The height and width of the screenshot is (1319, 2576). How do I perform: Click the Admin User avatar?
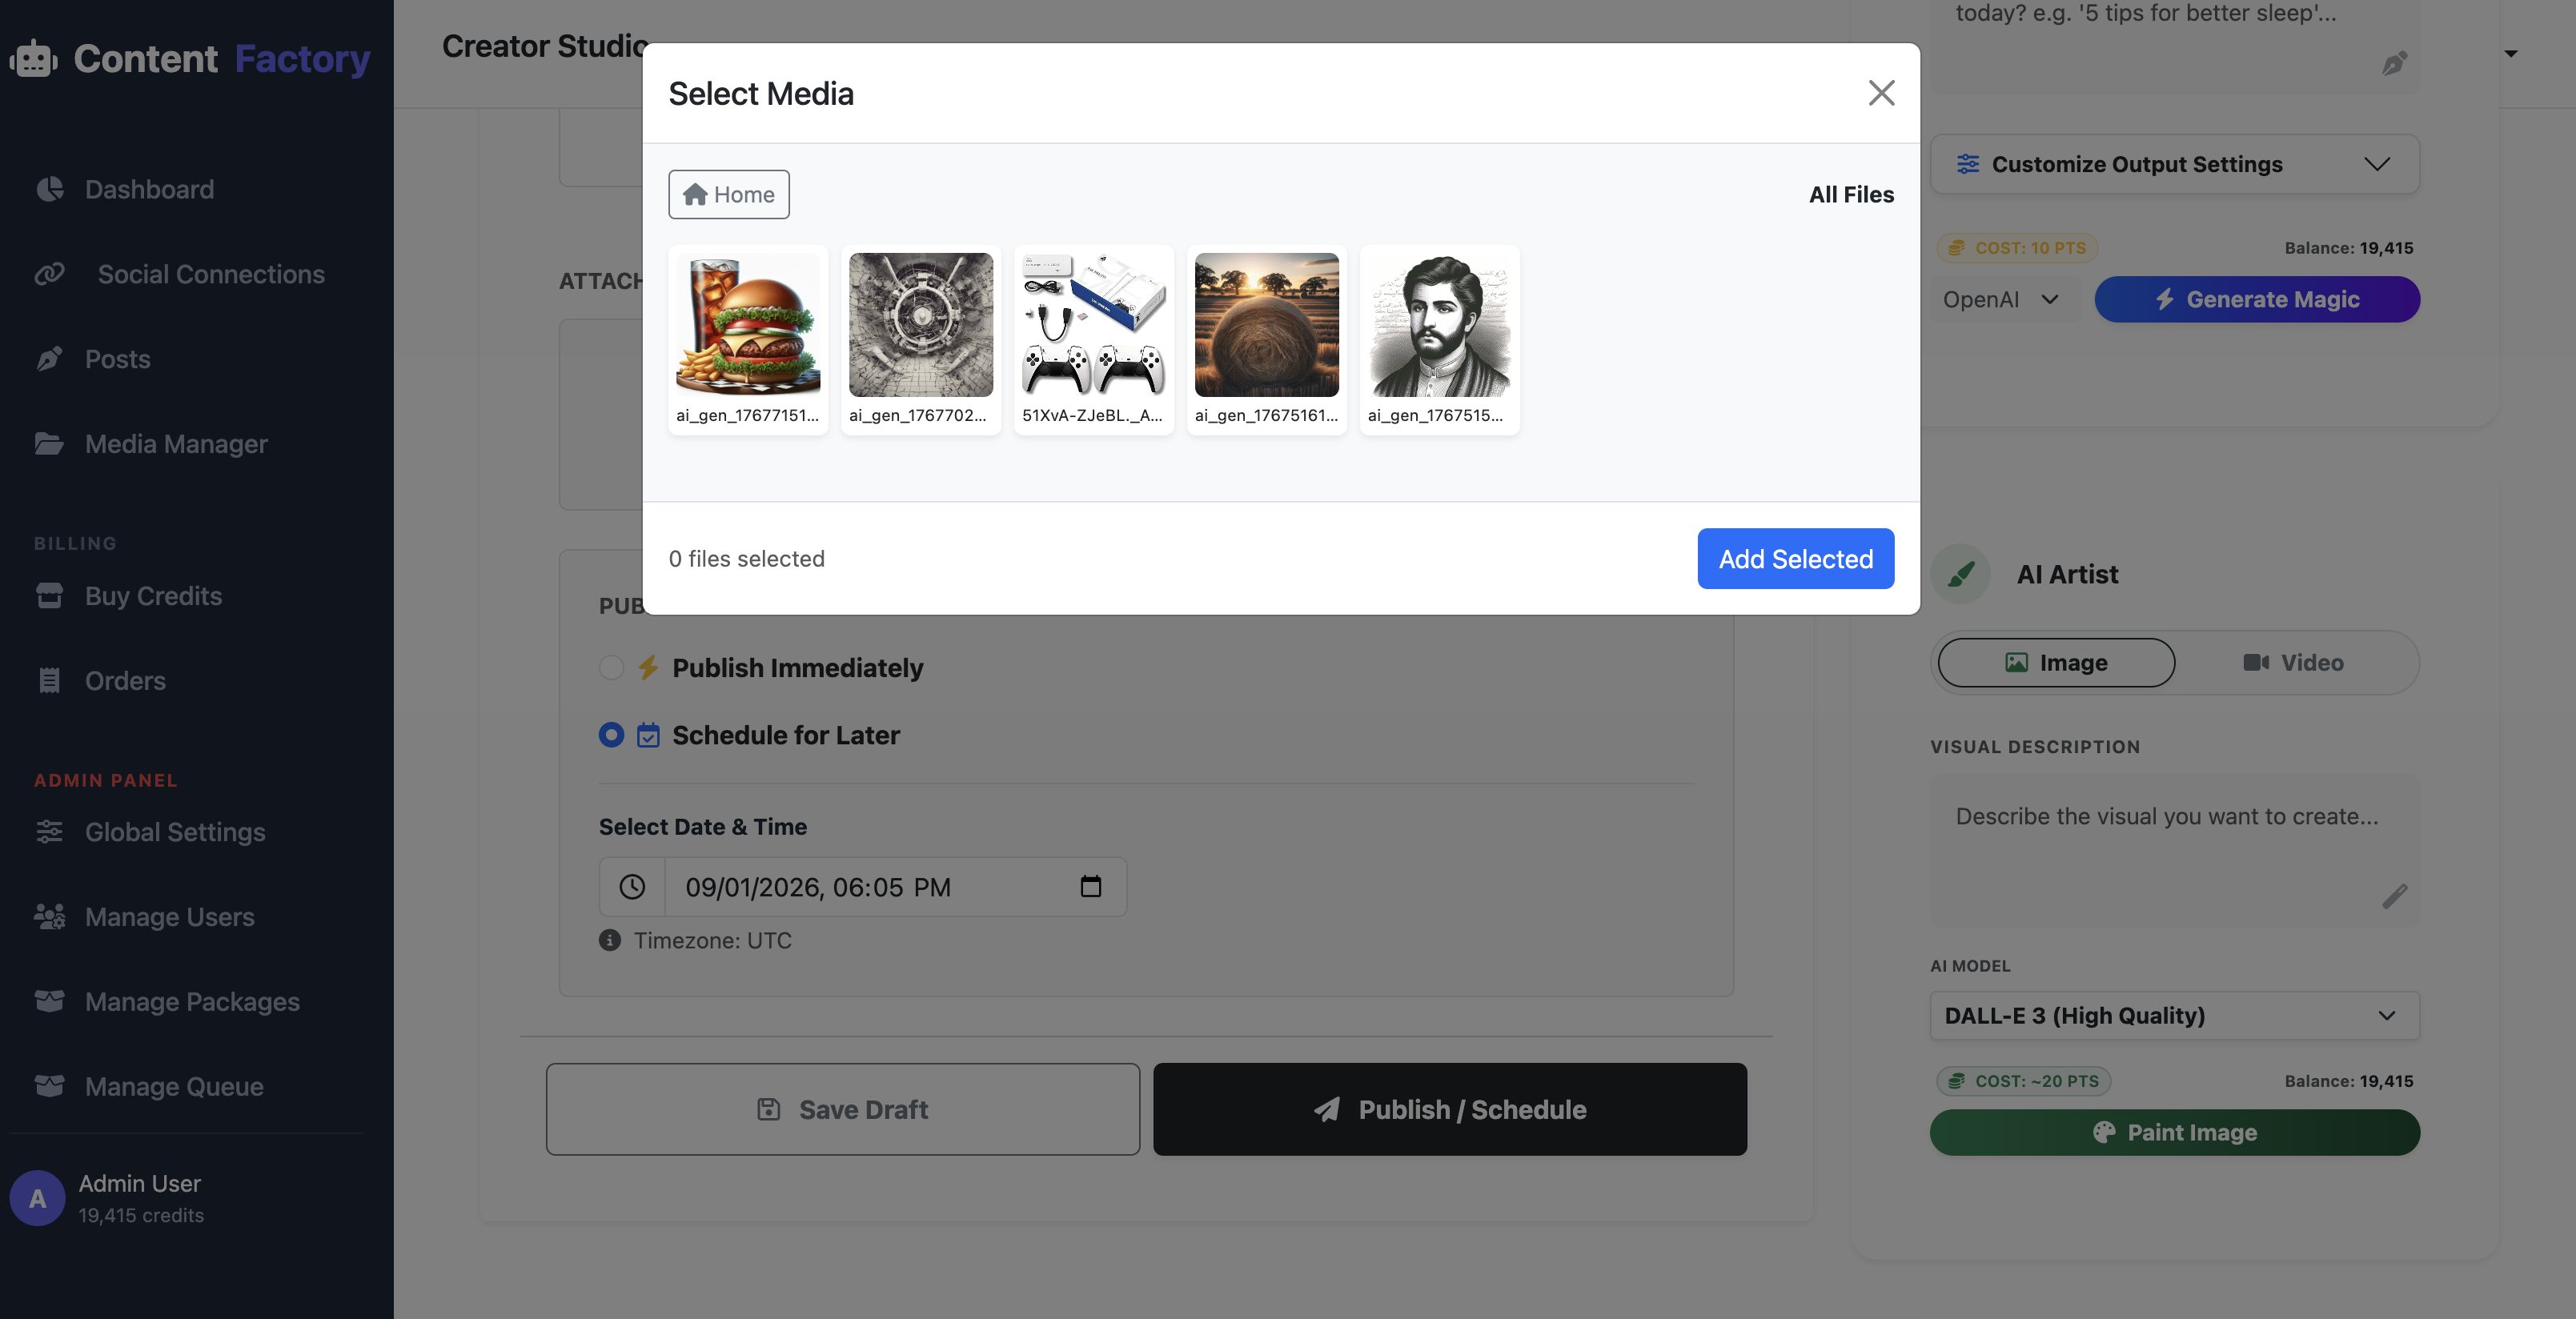tap(37, 1197)
